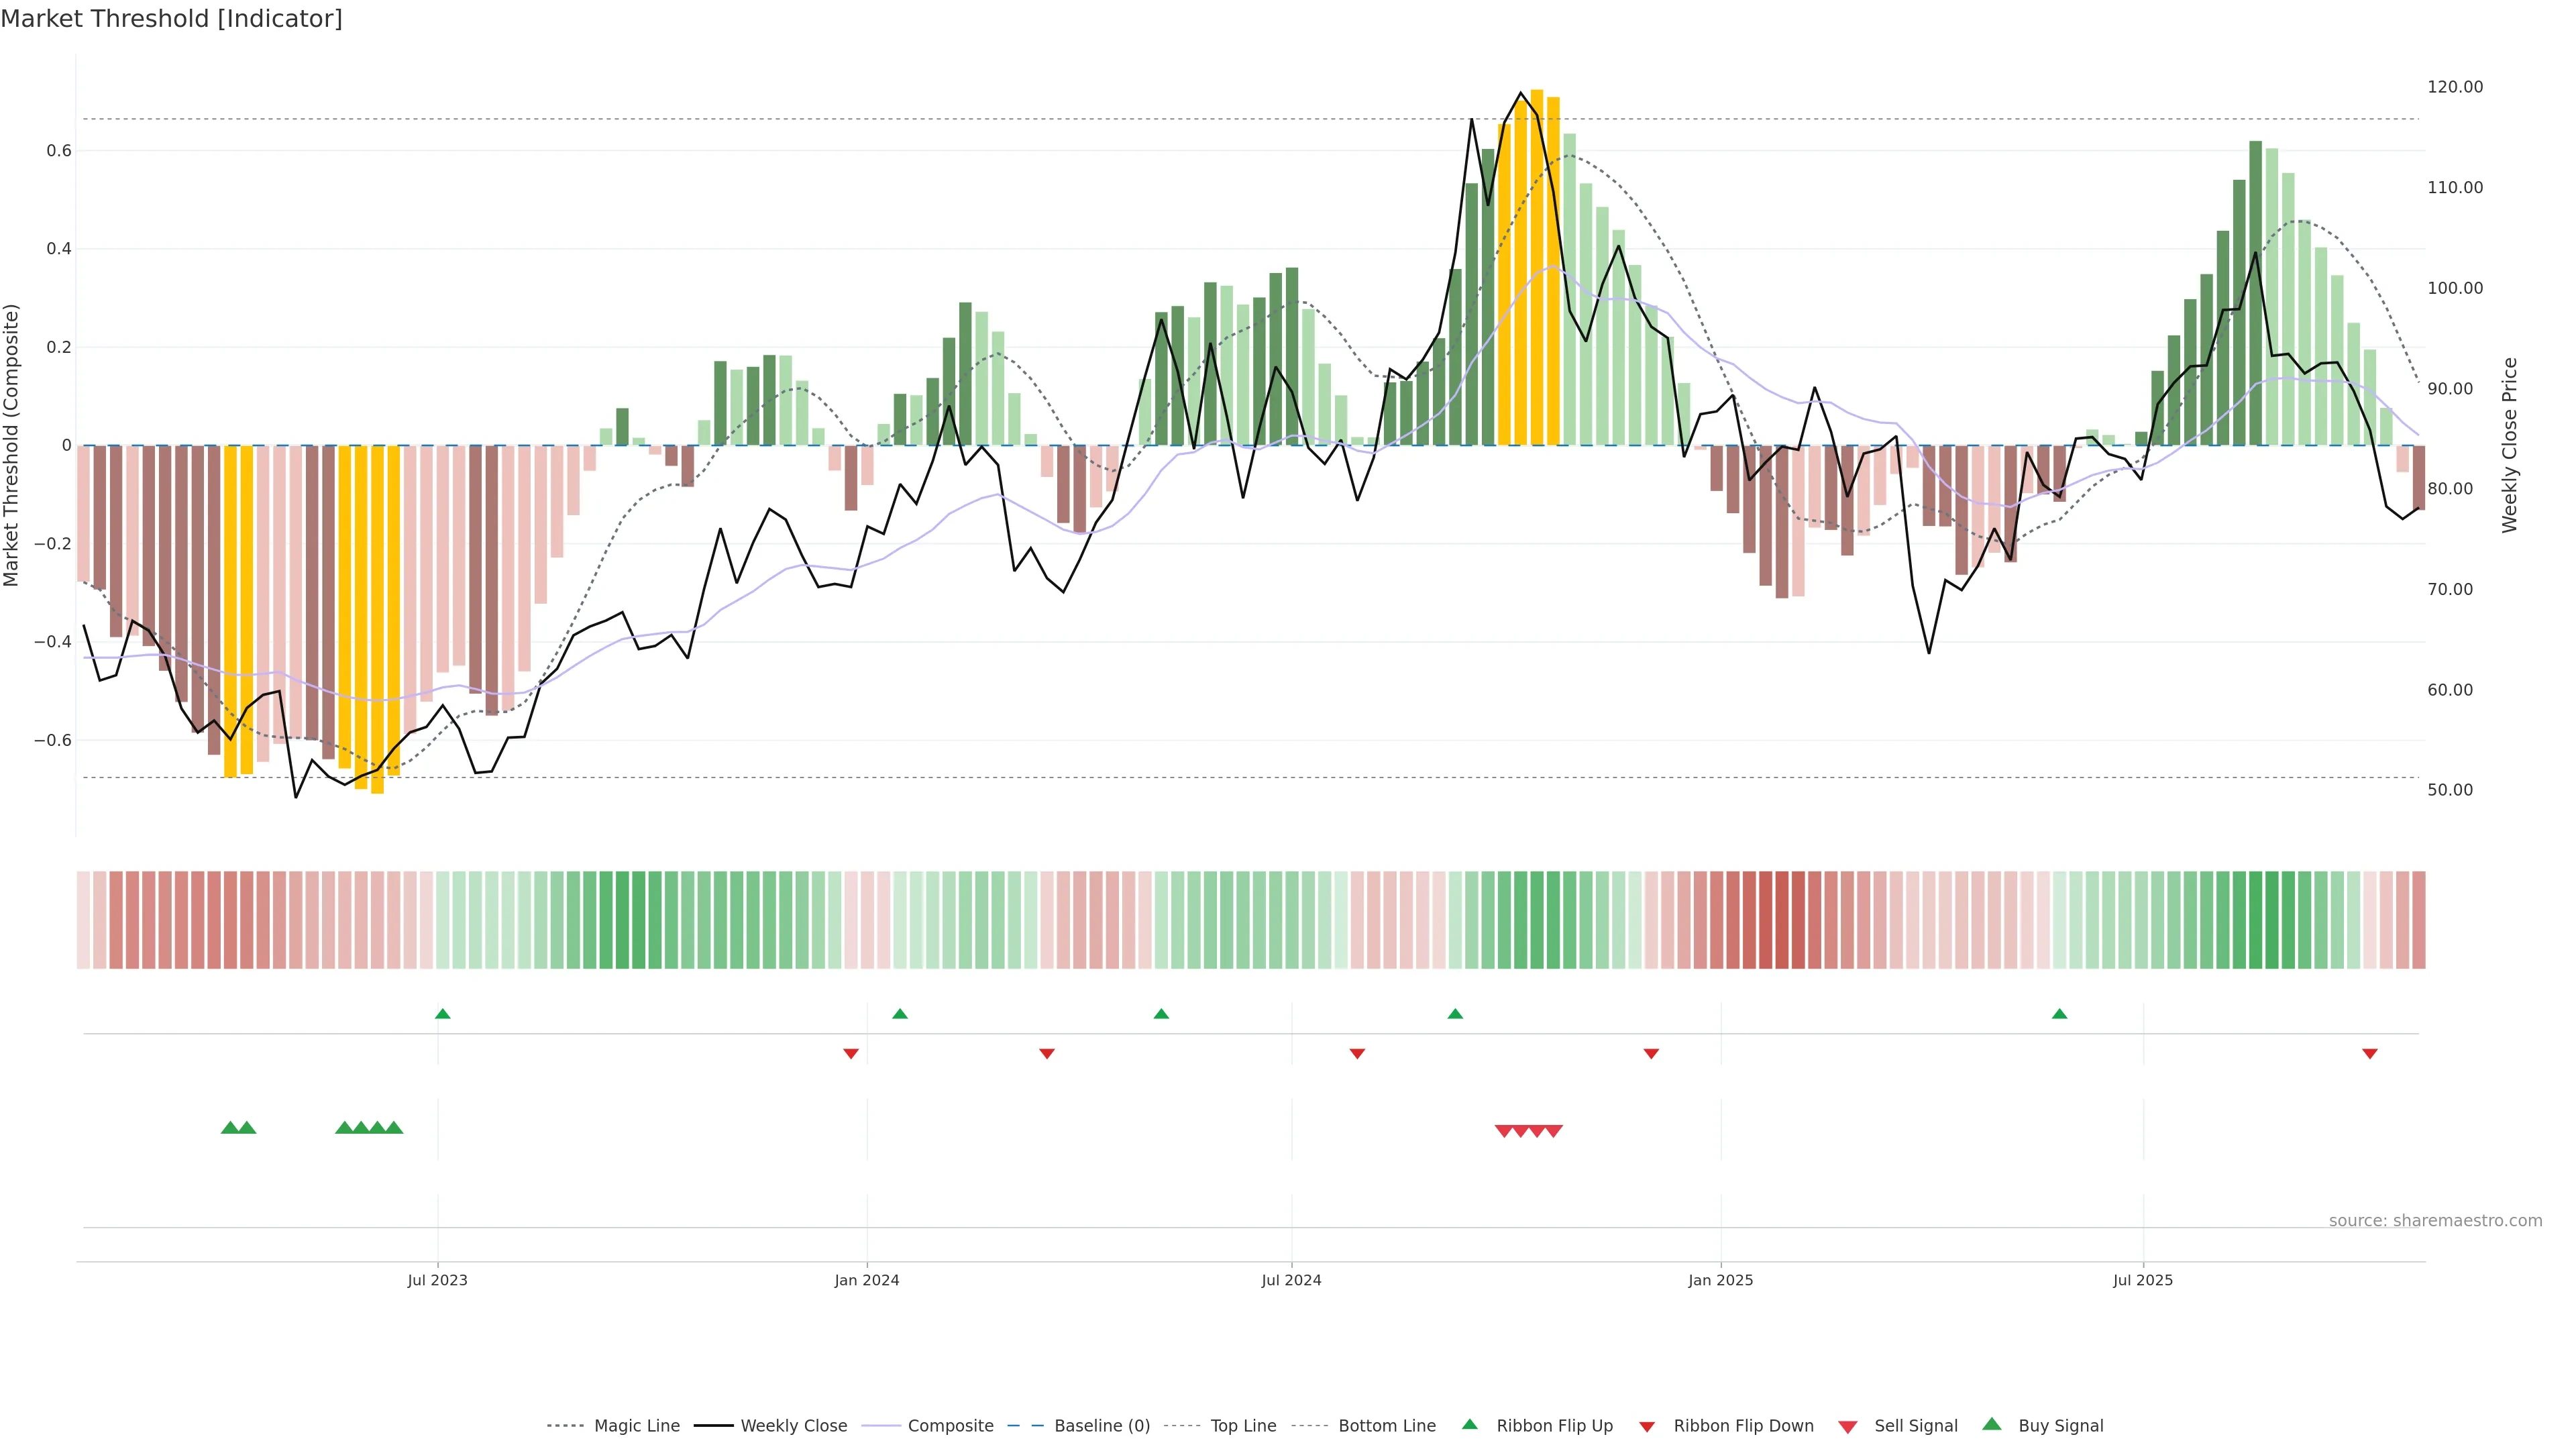Toggle the Top Line legend entry

[1243, 1426]
